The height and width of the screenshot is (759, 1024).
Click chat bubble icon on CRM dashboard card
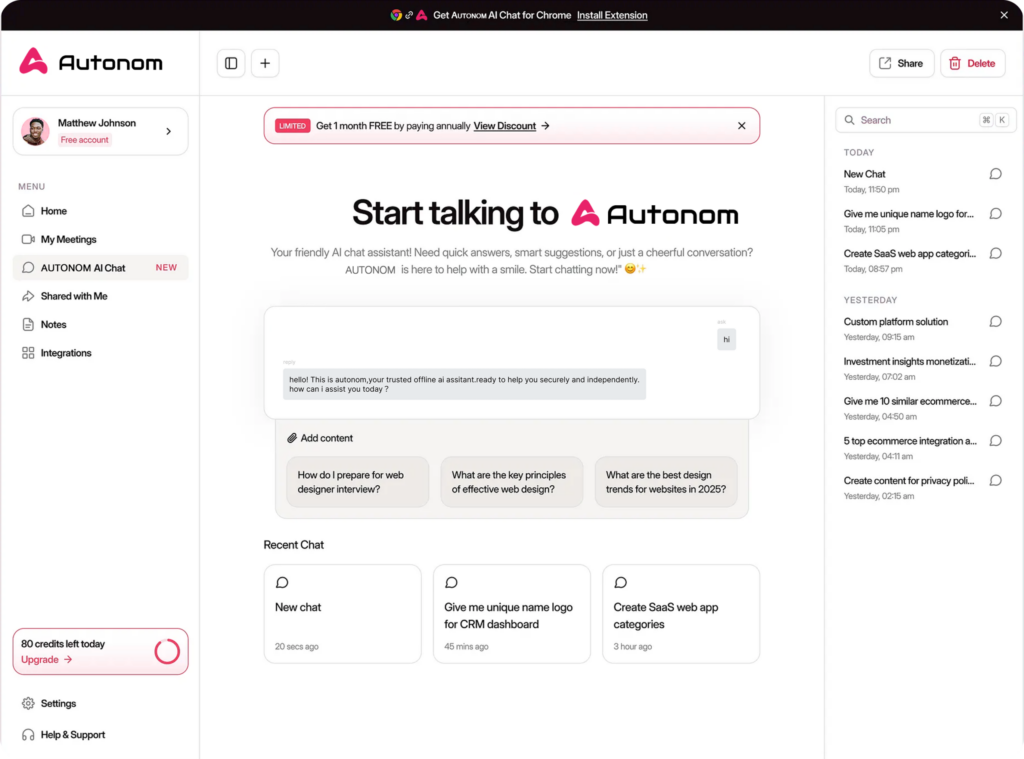point(451,583)
